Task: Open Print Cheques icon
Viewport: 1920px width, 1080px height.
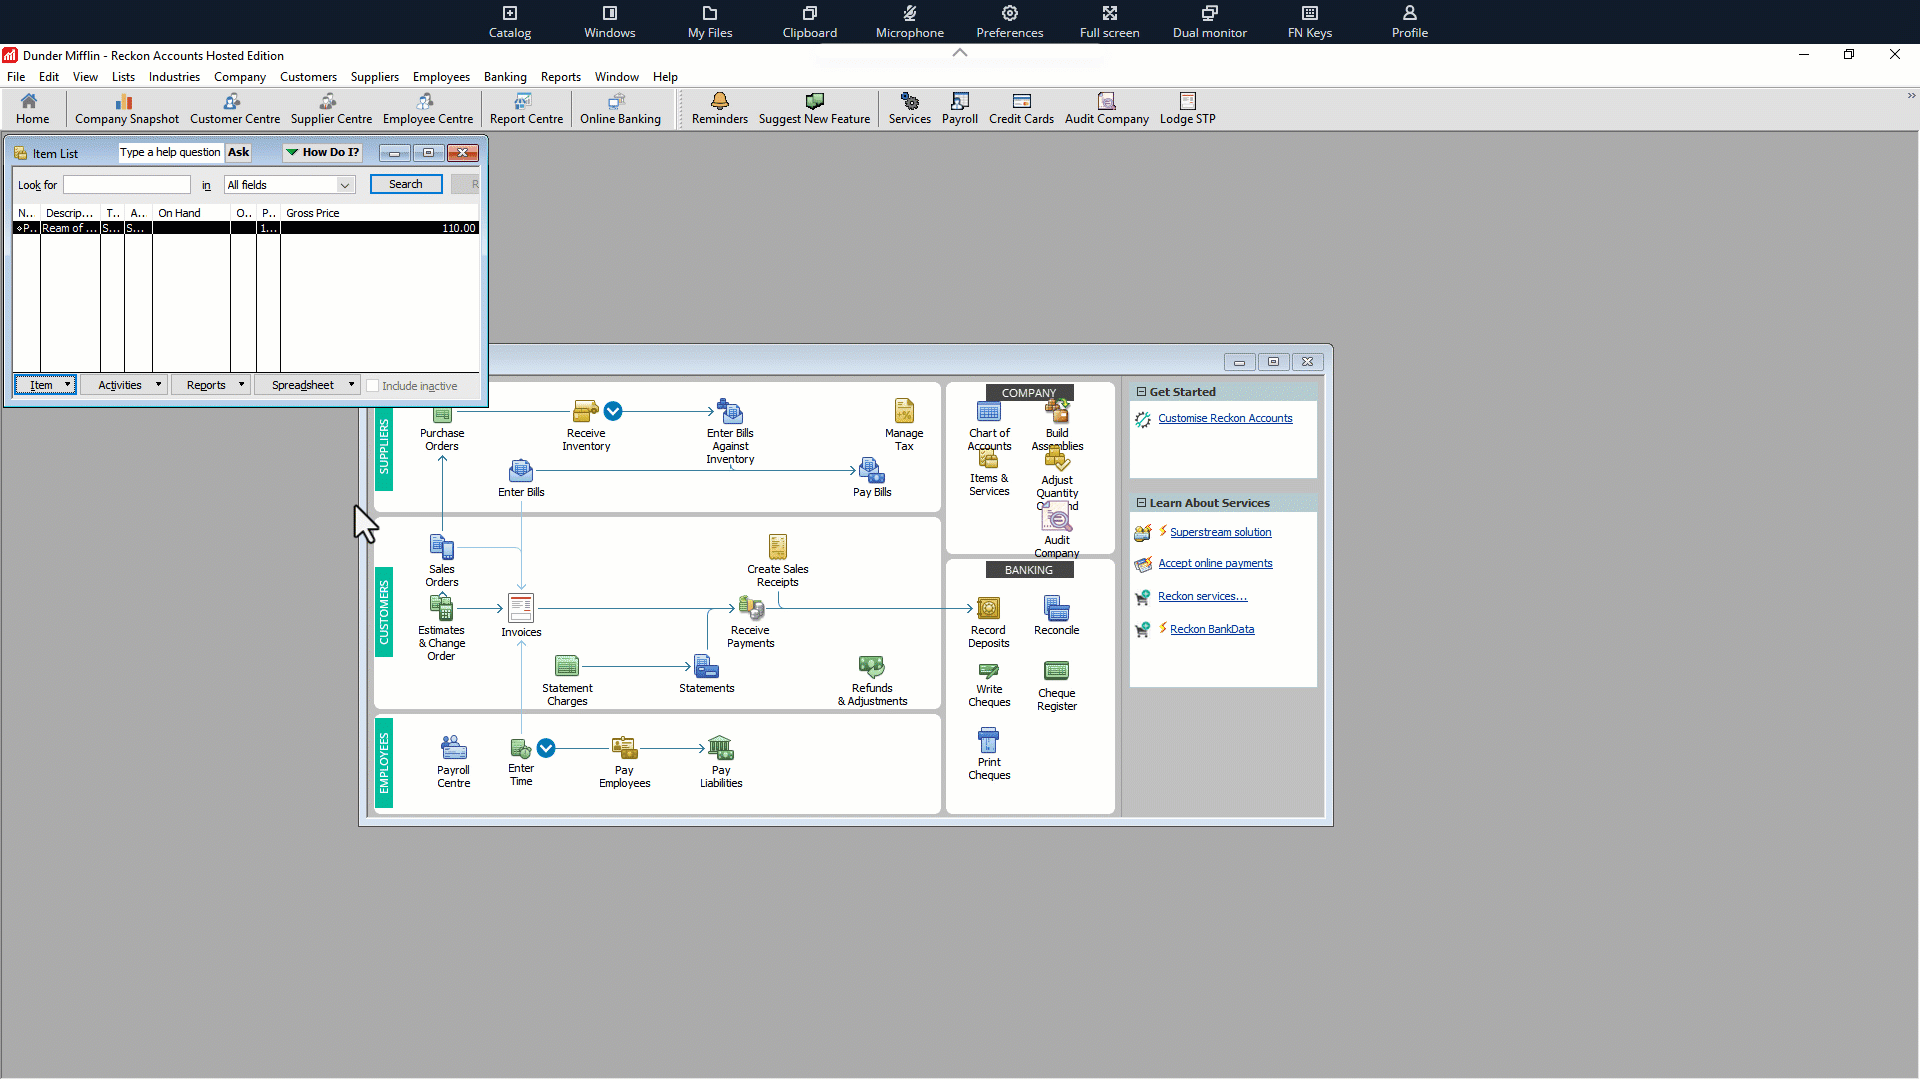Action: click(x=989, y=754)
